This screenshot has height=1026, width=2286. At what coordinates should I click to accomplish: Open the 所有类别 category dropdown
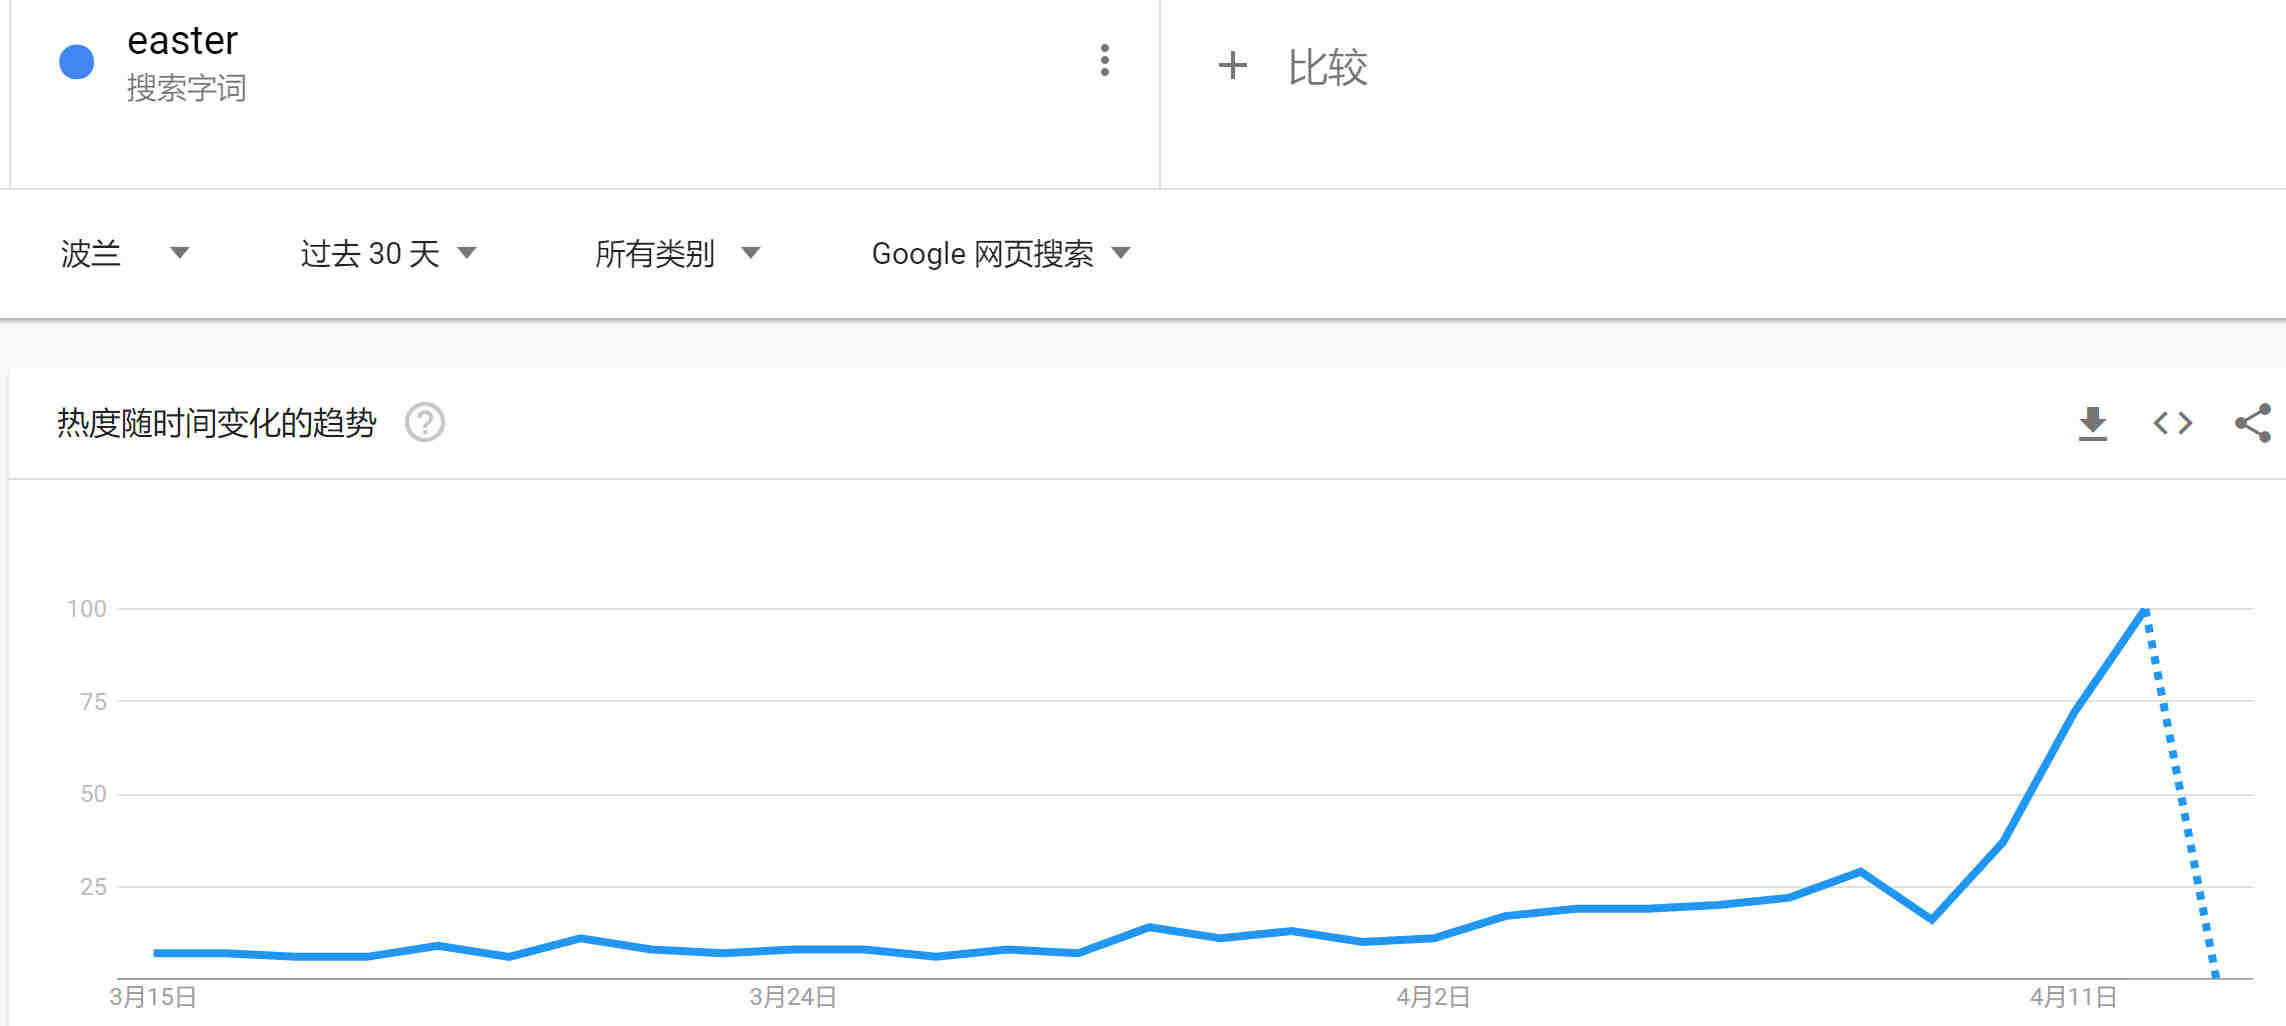pos(677,253)
